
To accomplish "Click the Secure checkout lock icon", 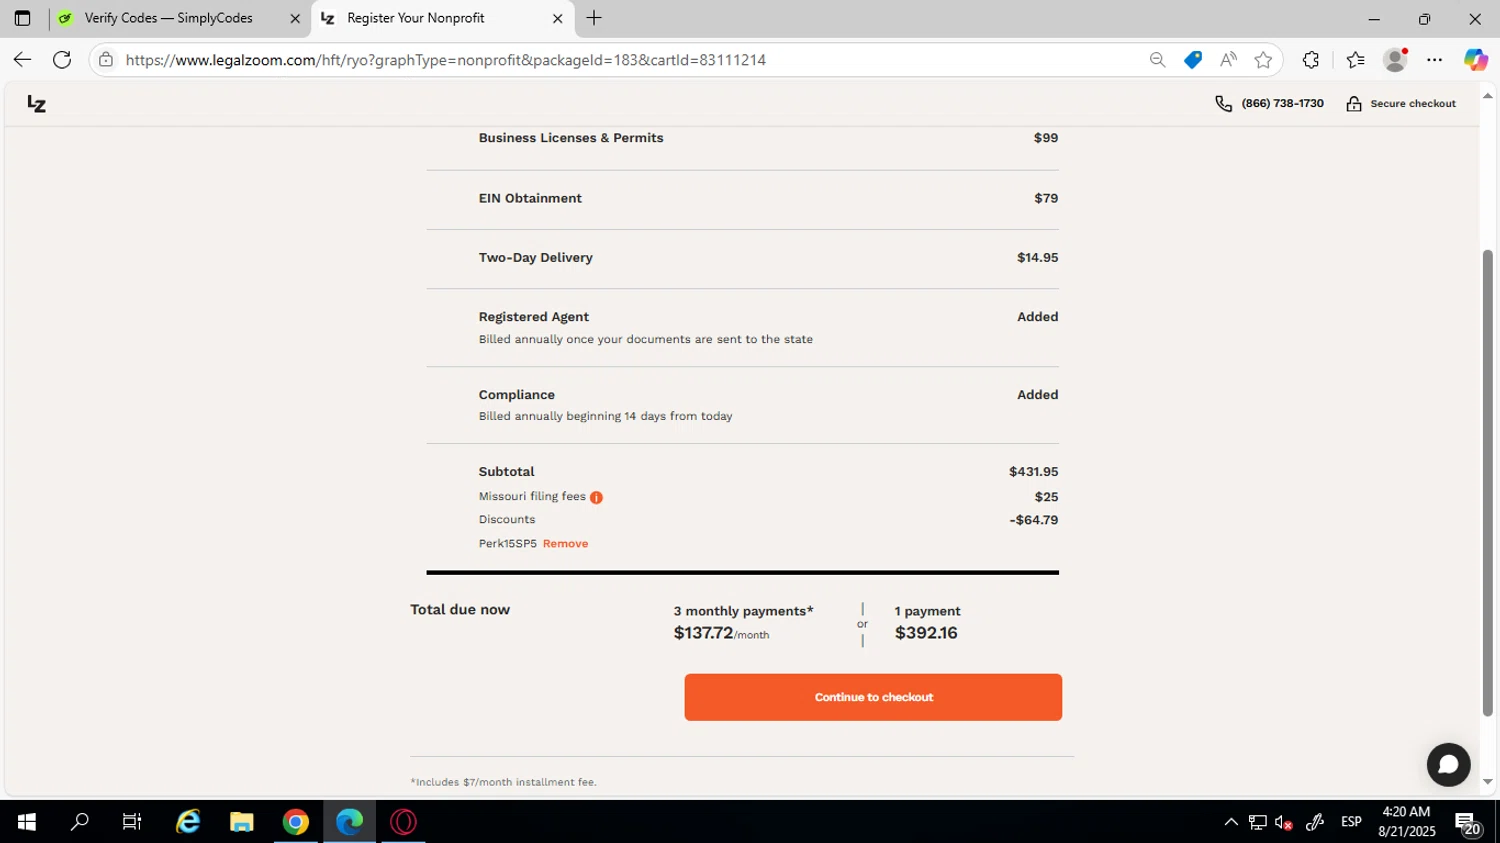I will pos(1354,104).
